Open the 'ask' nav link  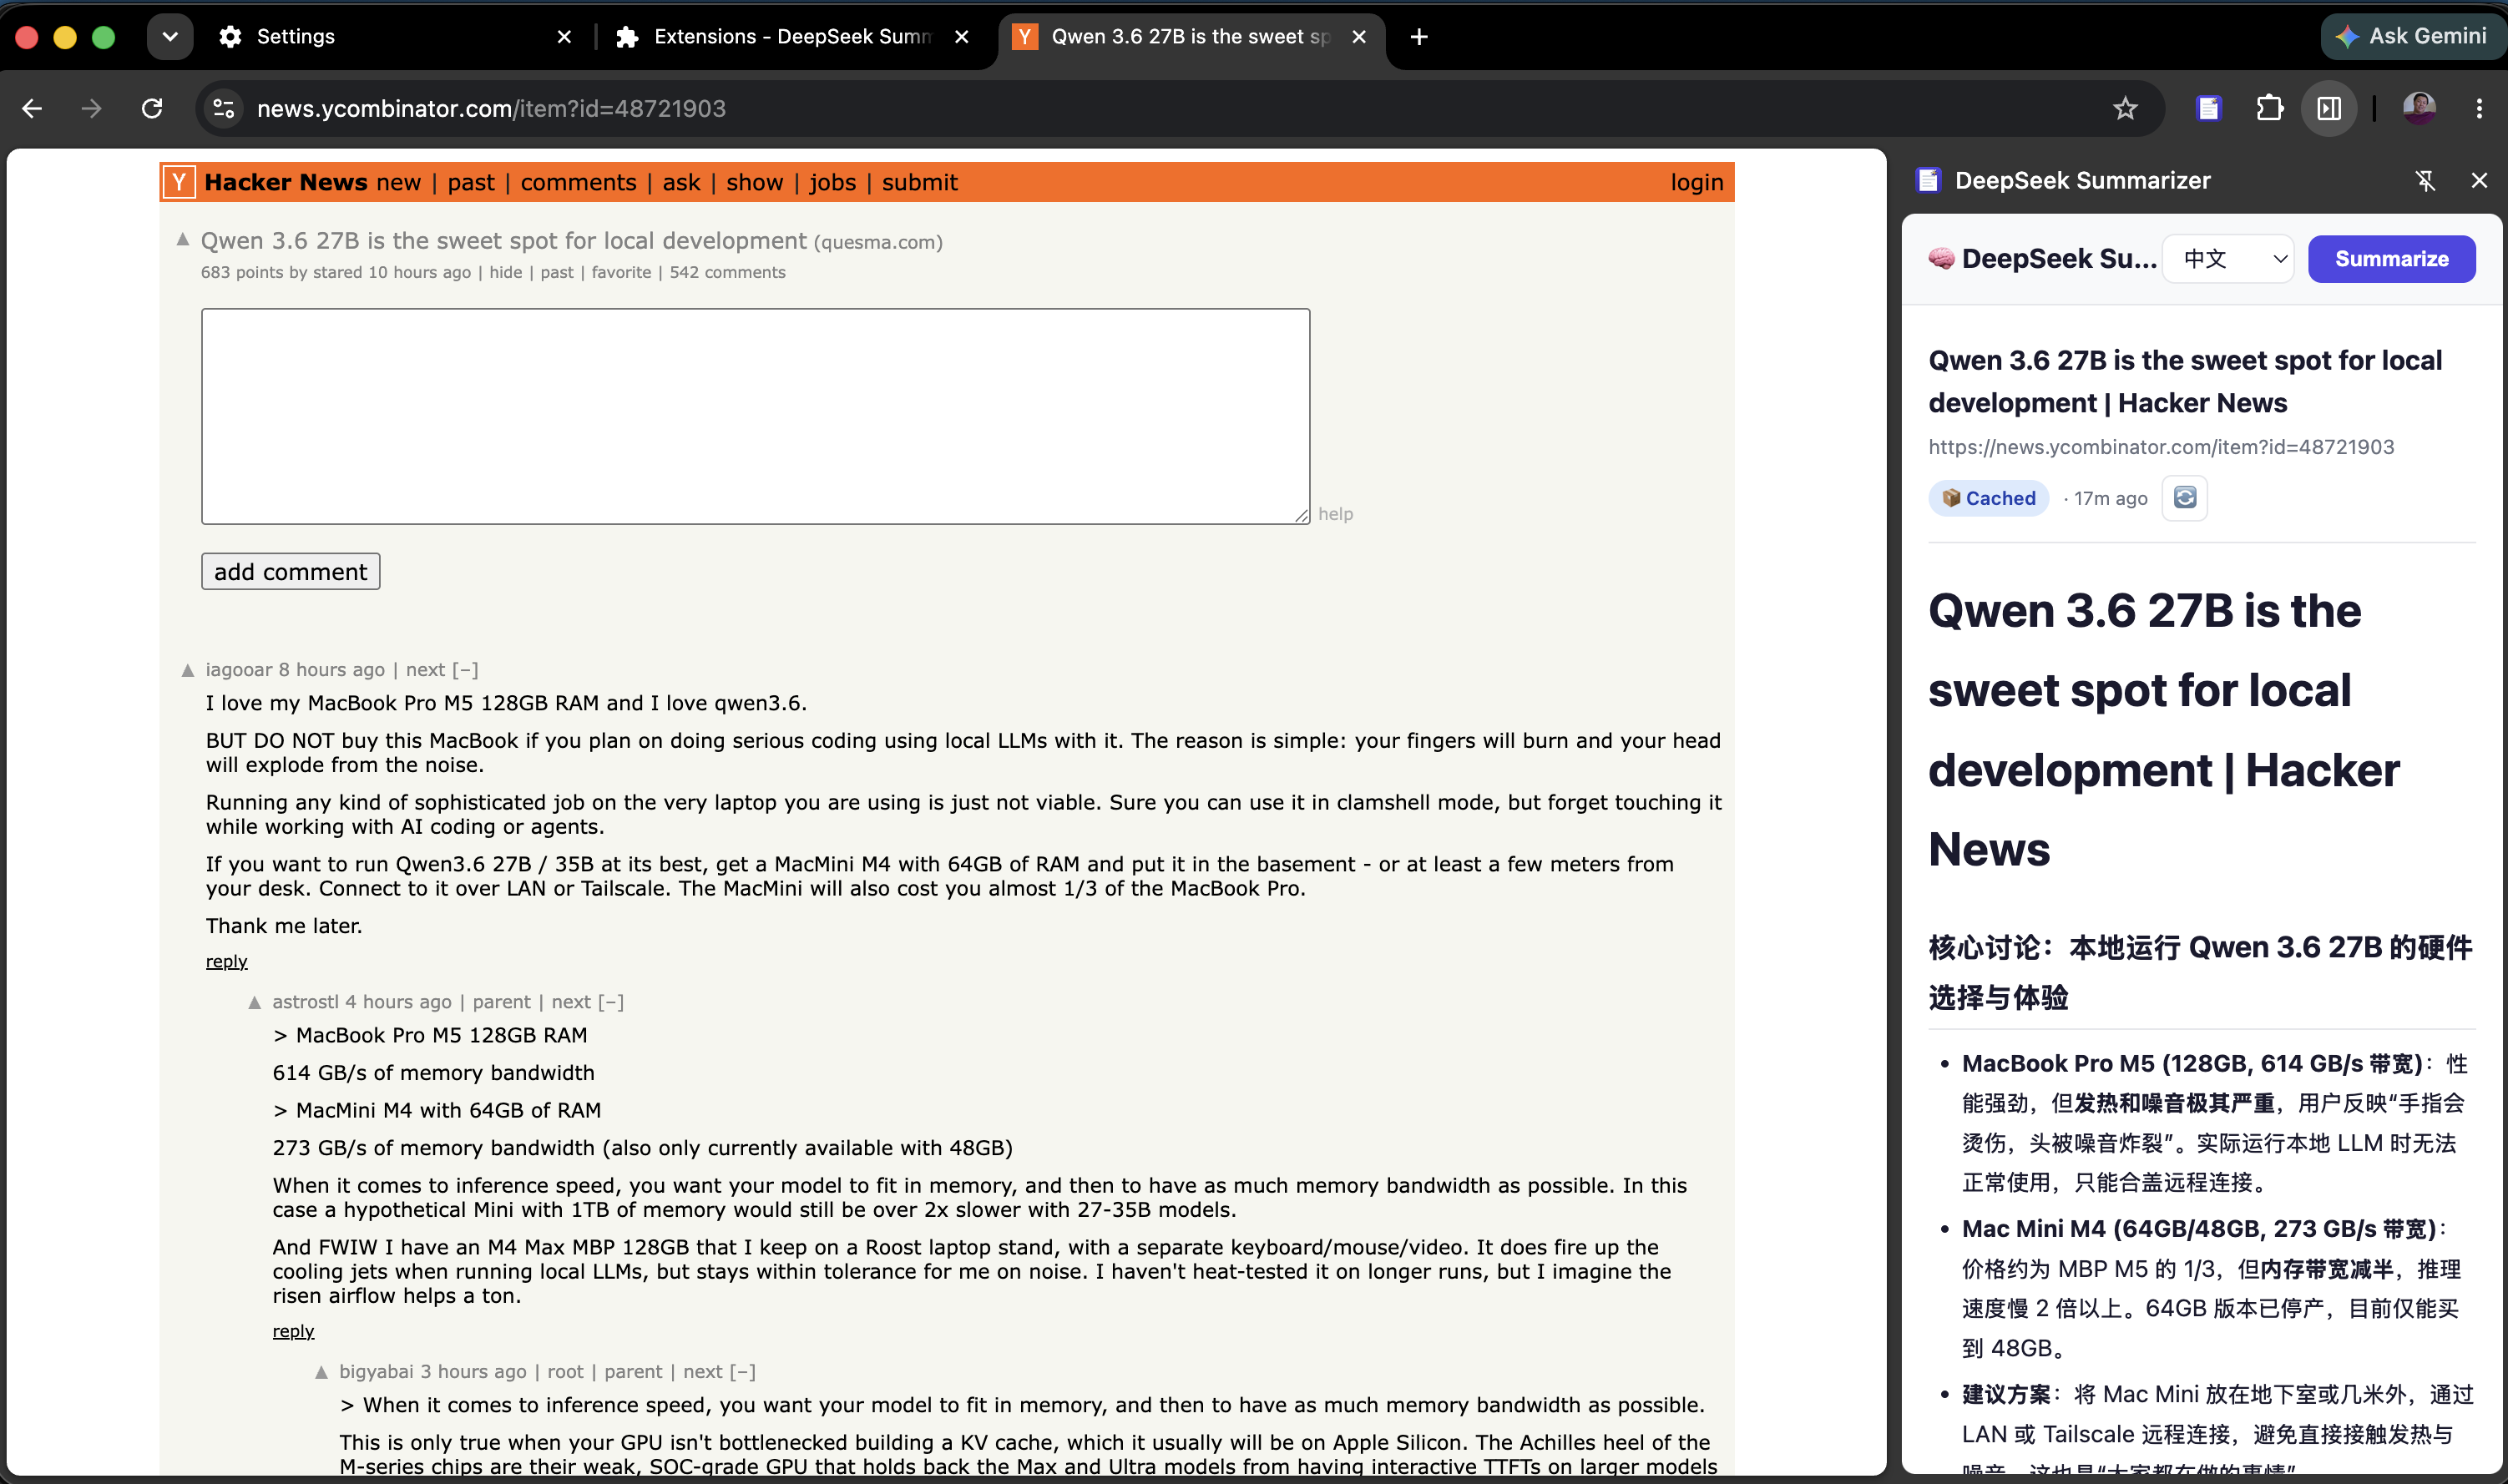click(x=681, y=182)
